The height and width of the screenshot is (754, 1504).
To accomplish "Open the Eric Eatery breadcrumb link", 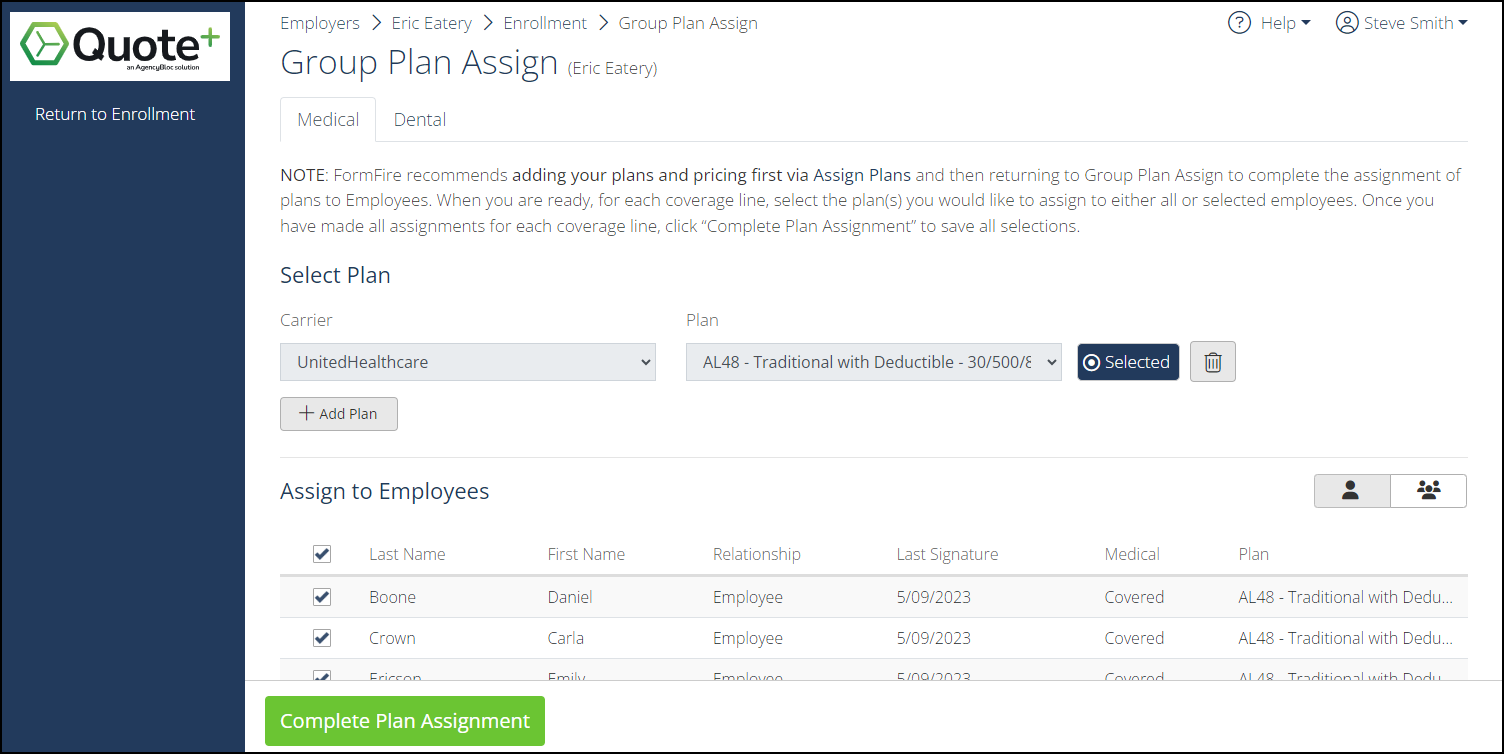I will [x=431, y=22].
